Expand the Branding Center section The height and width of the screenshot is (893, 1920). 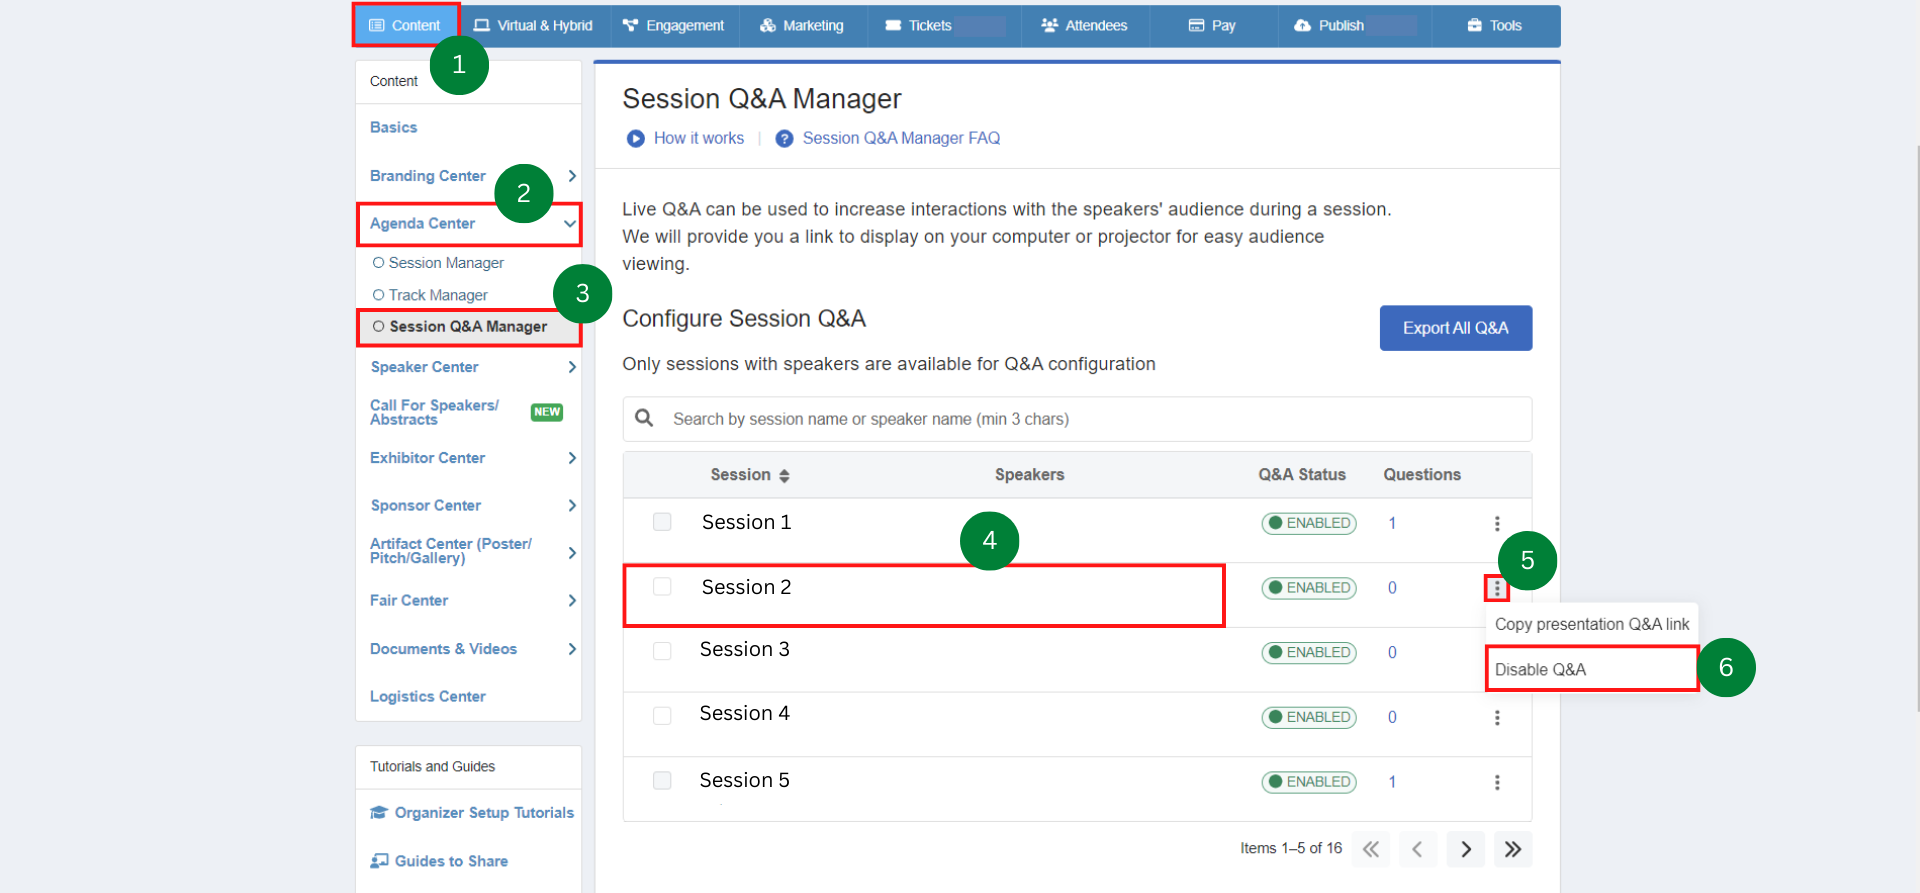[571, 176]
